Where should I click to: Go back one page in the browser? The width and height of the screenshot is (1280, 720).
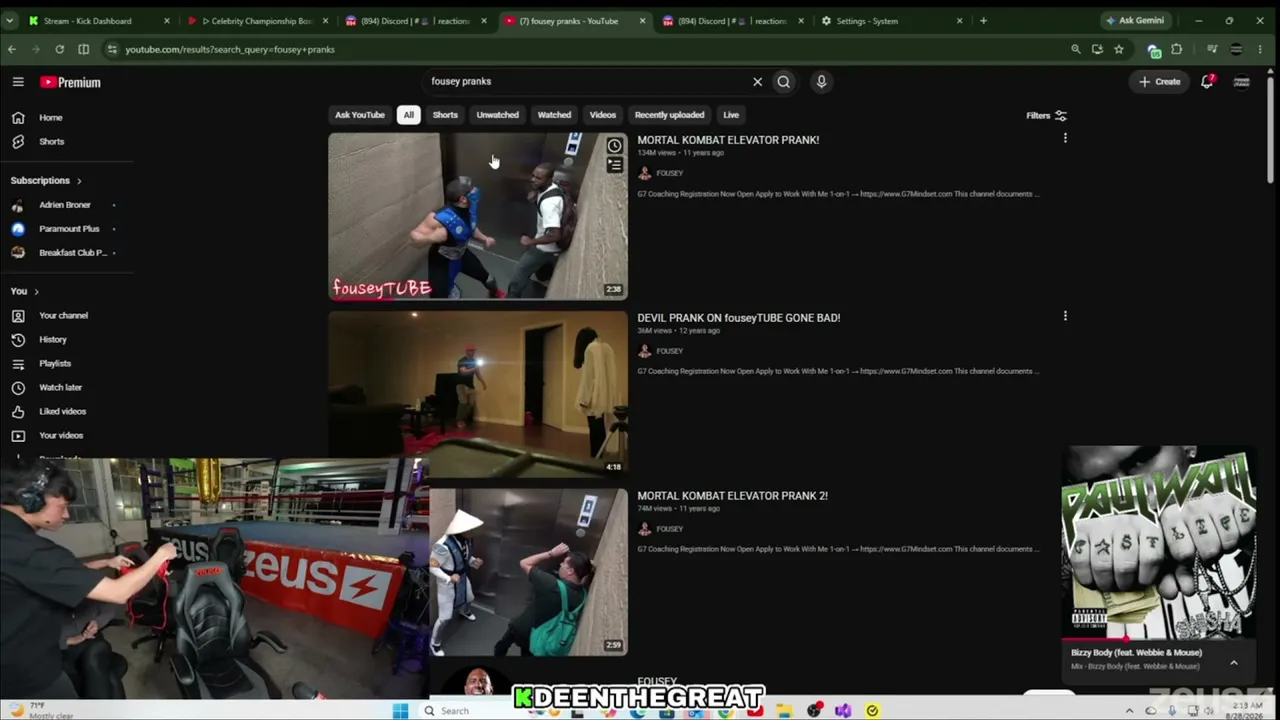point(12,49)
